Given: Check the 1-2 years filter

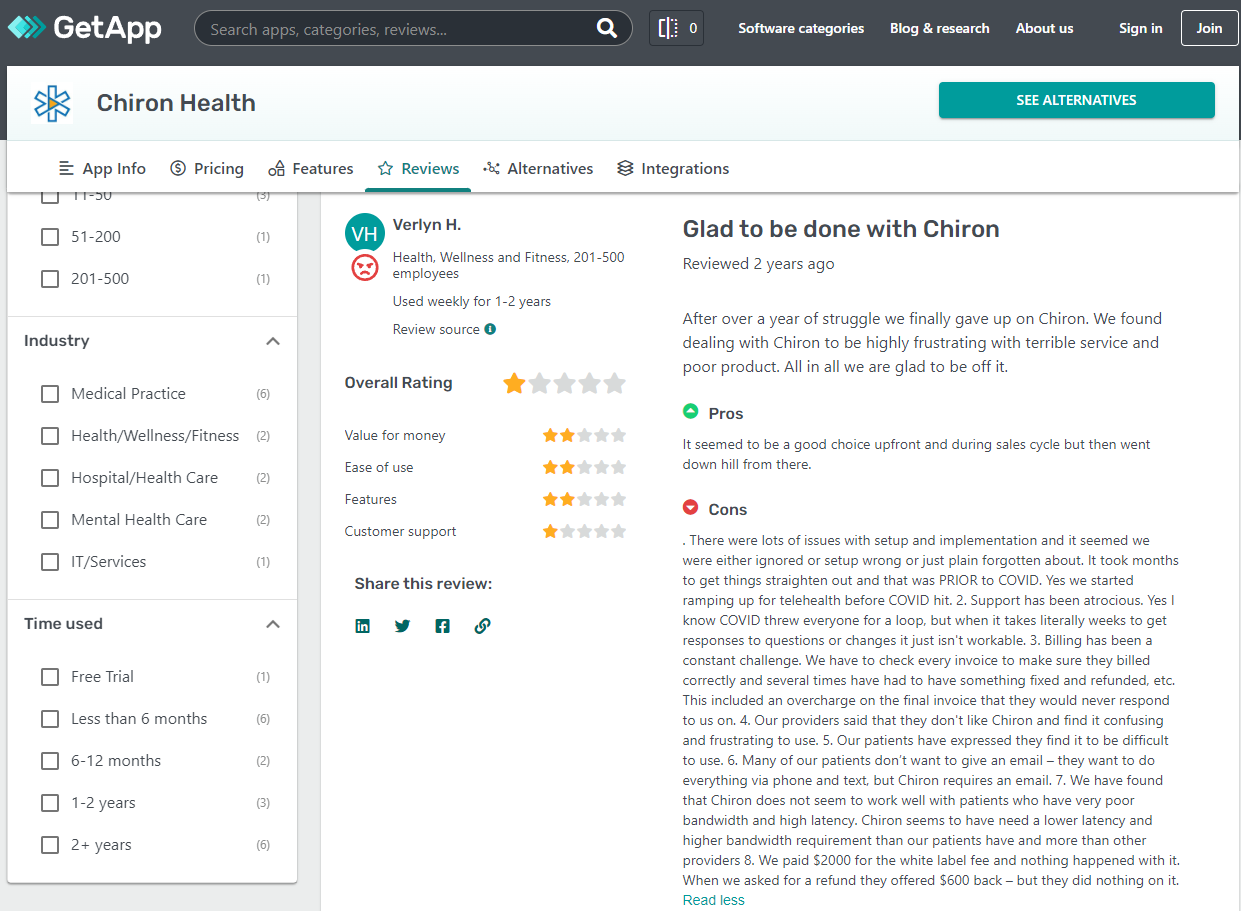Looking at the screenshot, I should [50, 803].
